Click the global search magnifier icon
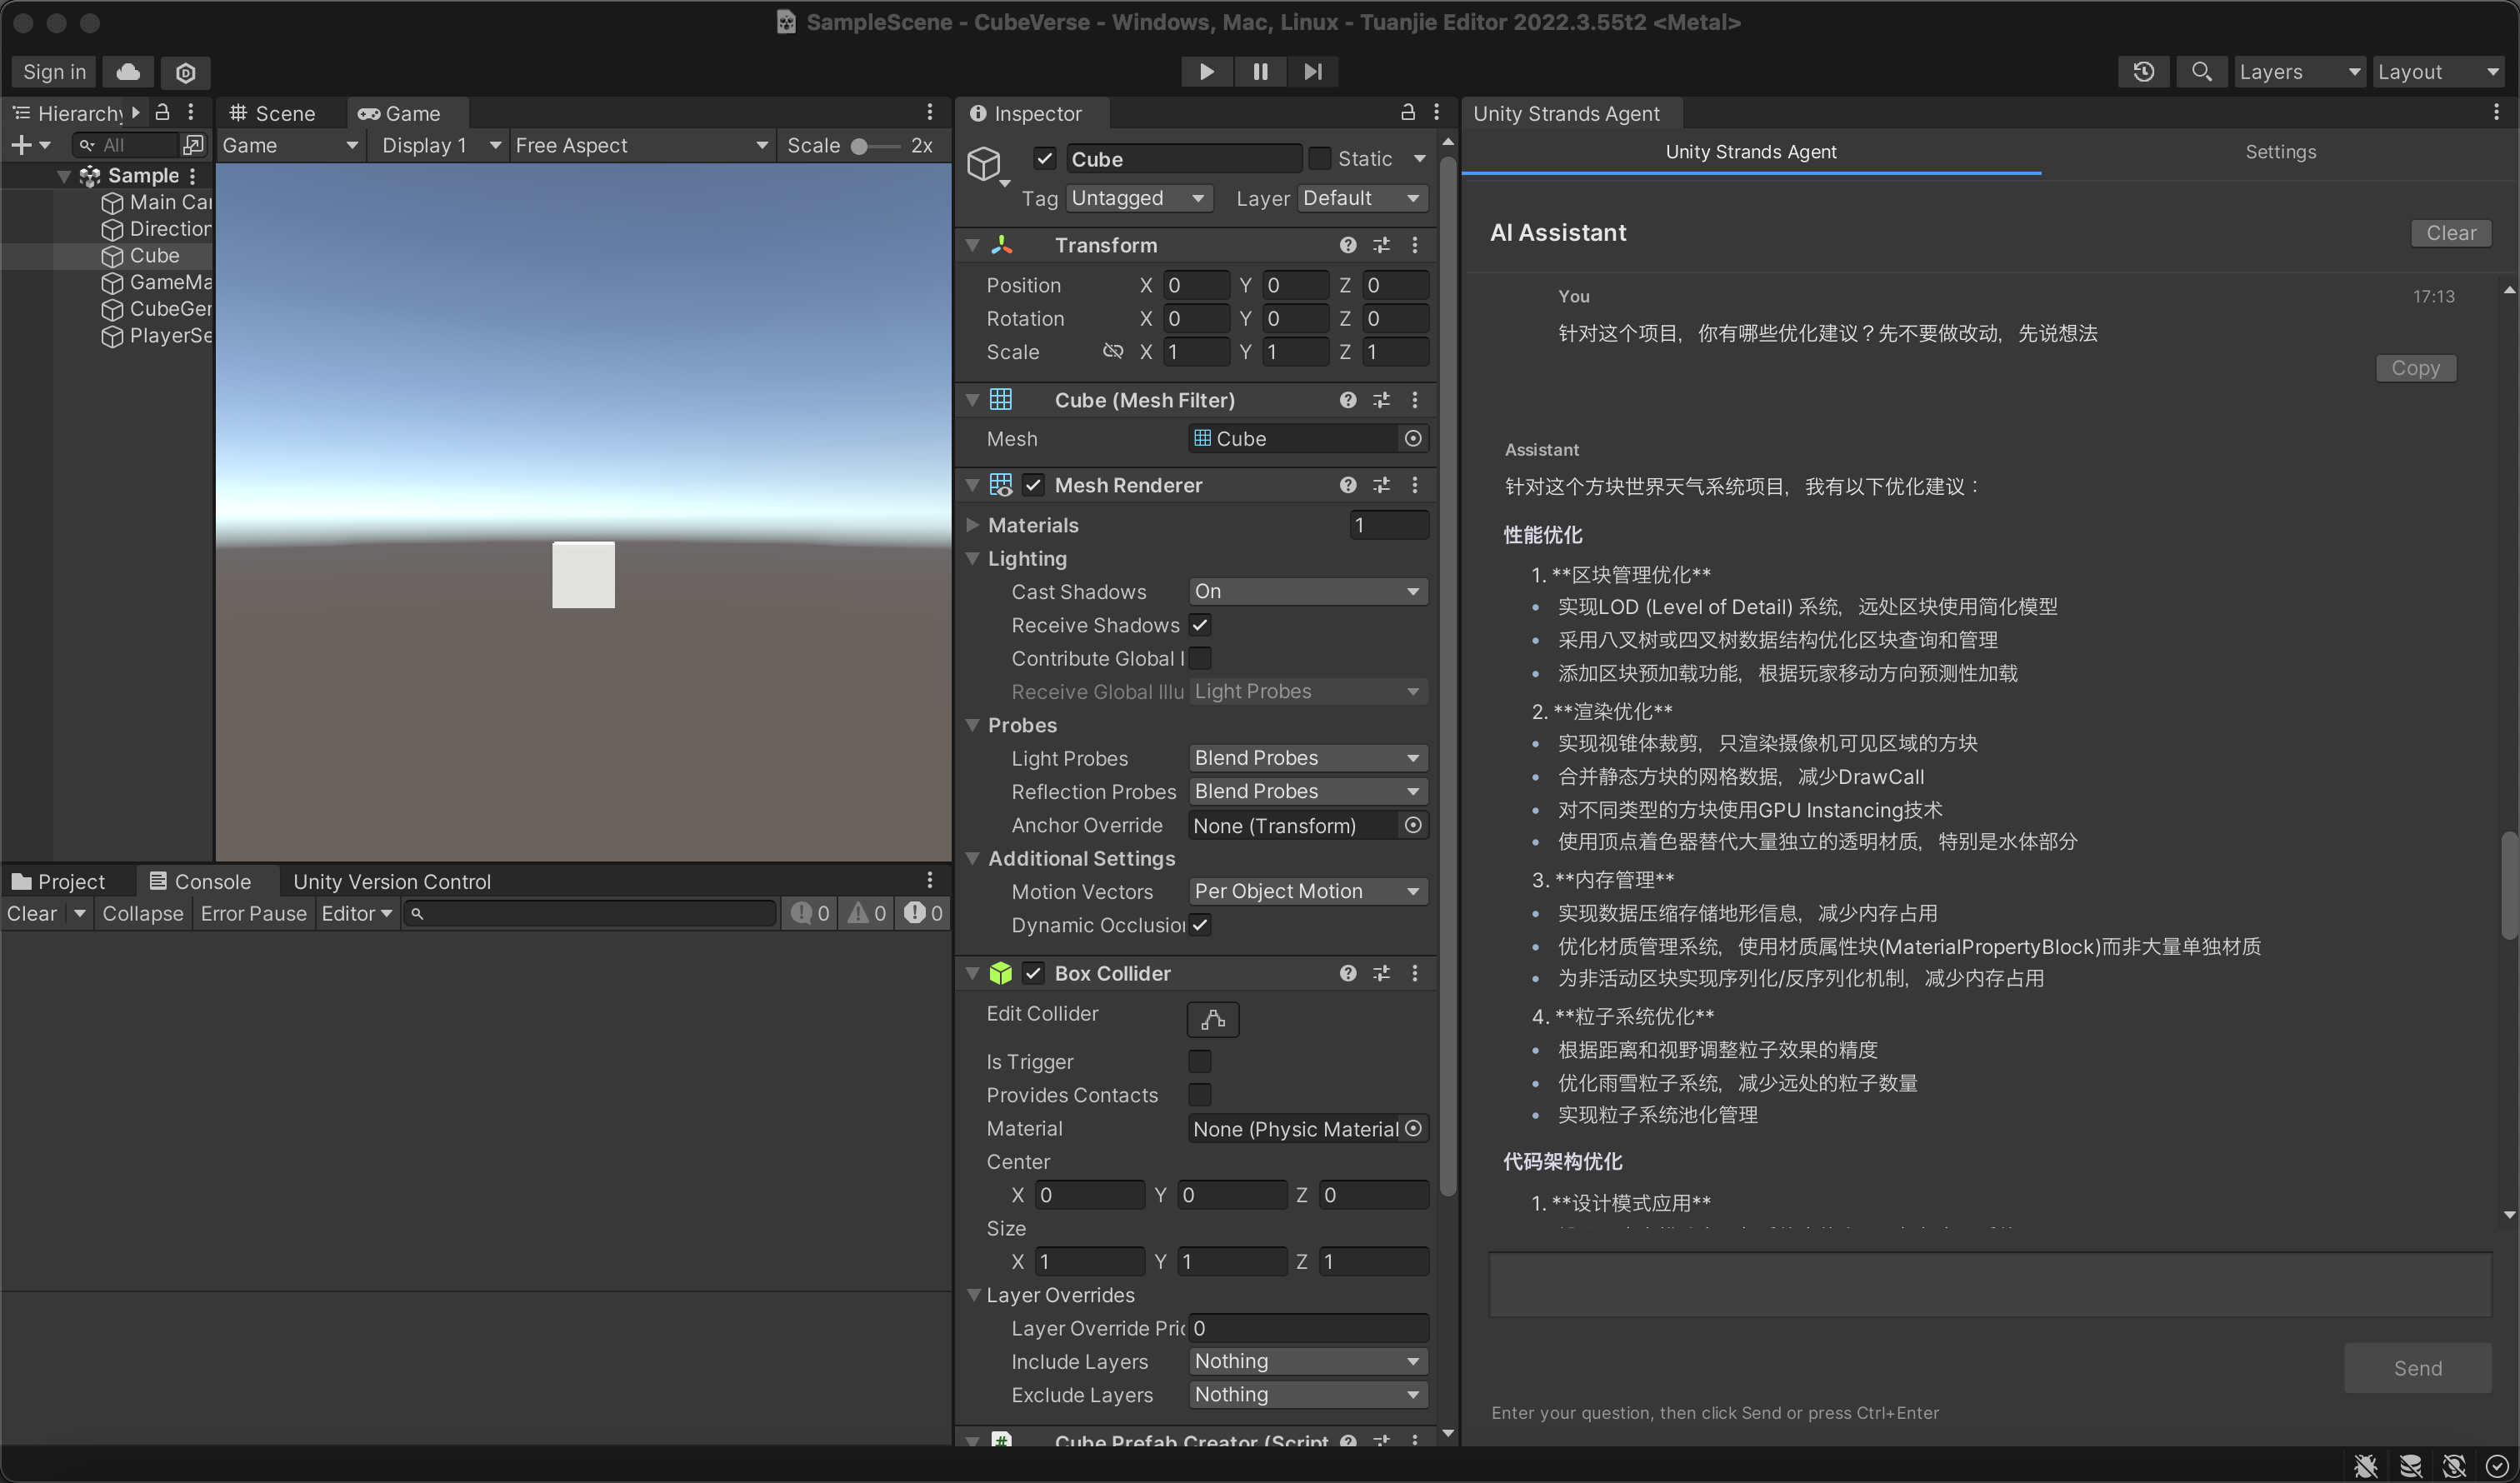 pyautogui.click(x=2201, y=71)
